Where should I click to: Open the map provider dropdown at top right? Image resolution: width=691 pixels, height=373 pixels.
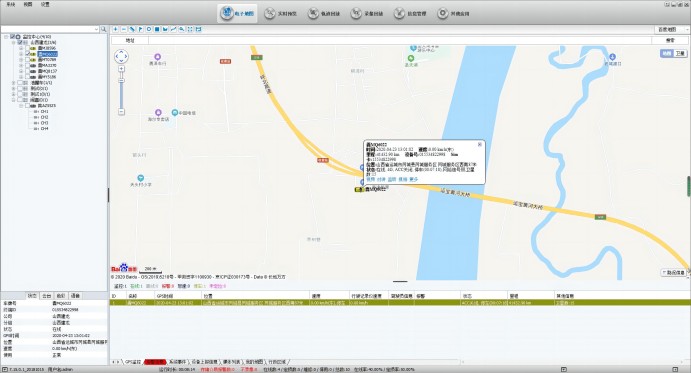pos(672,29)
